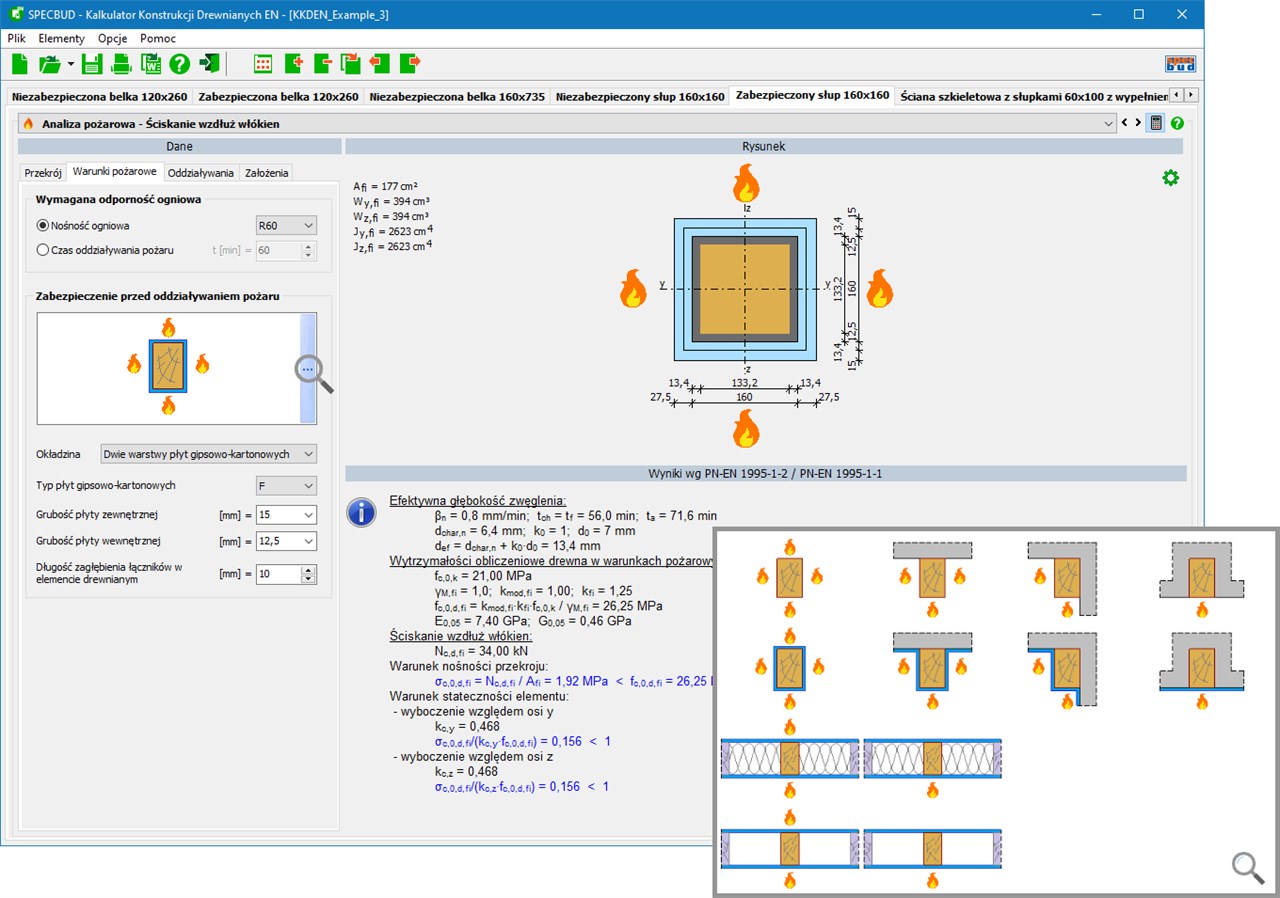Select Czas oddziaływania pożaru radio option

tap(43, 250)
